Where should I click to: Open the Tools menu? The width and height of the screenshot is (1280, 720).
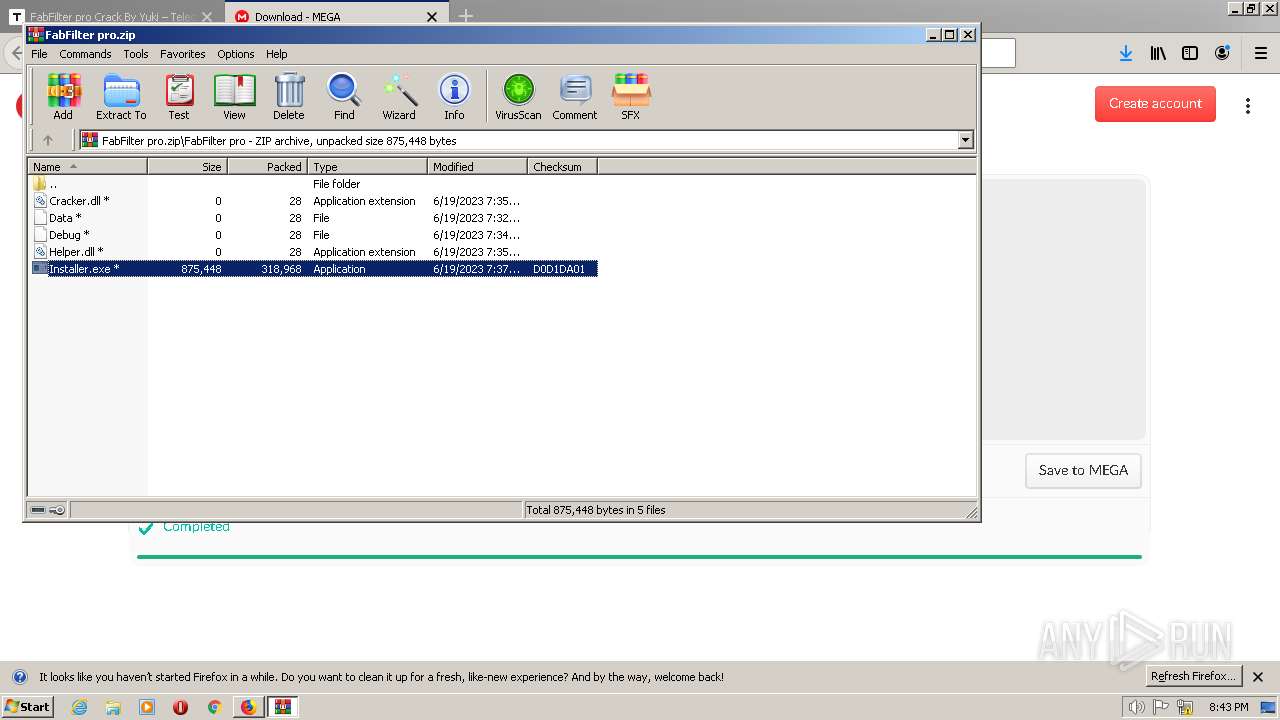tap(136, 54)
